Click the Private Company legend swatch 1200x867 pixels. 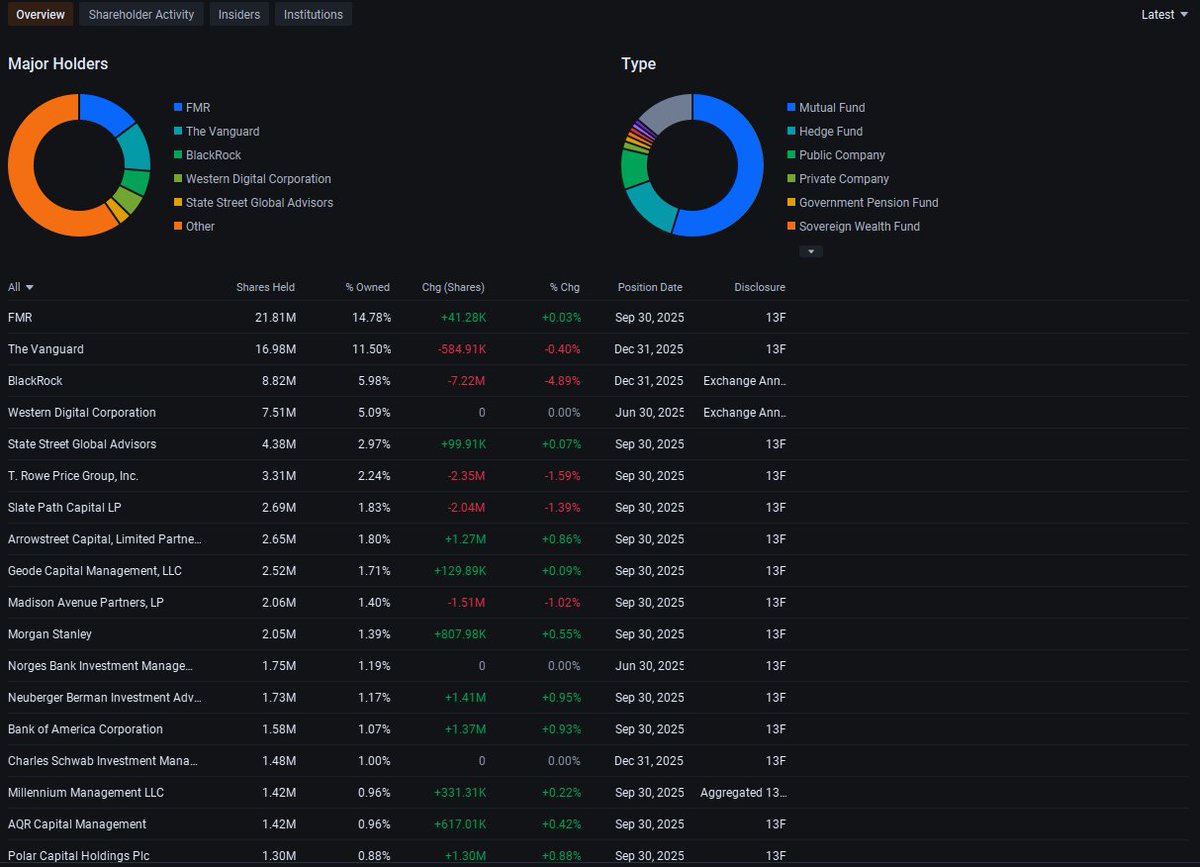[x=791, y=179]
